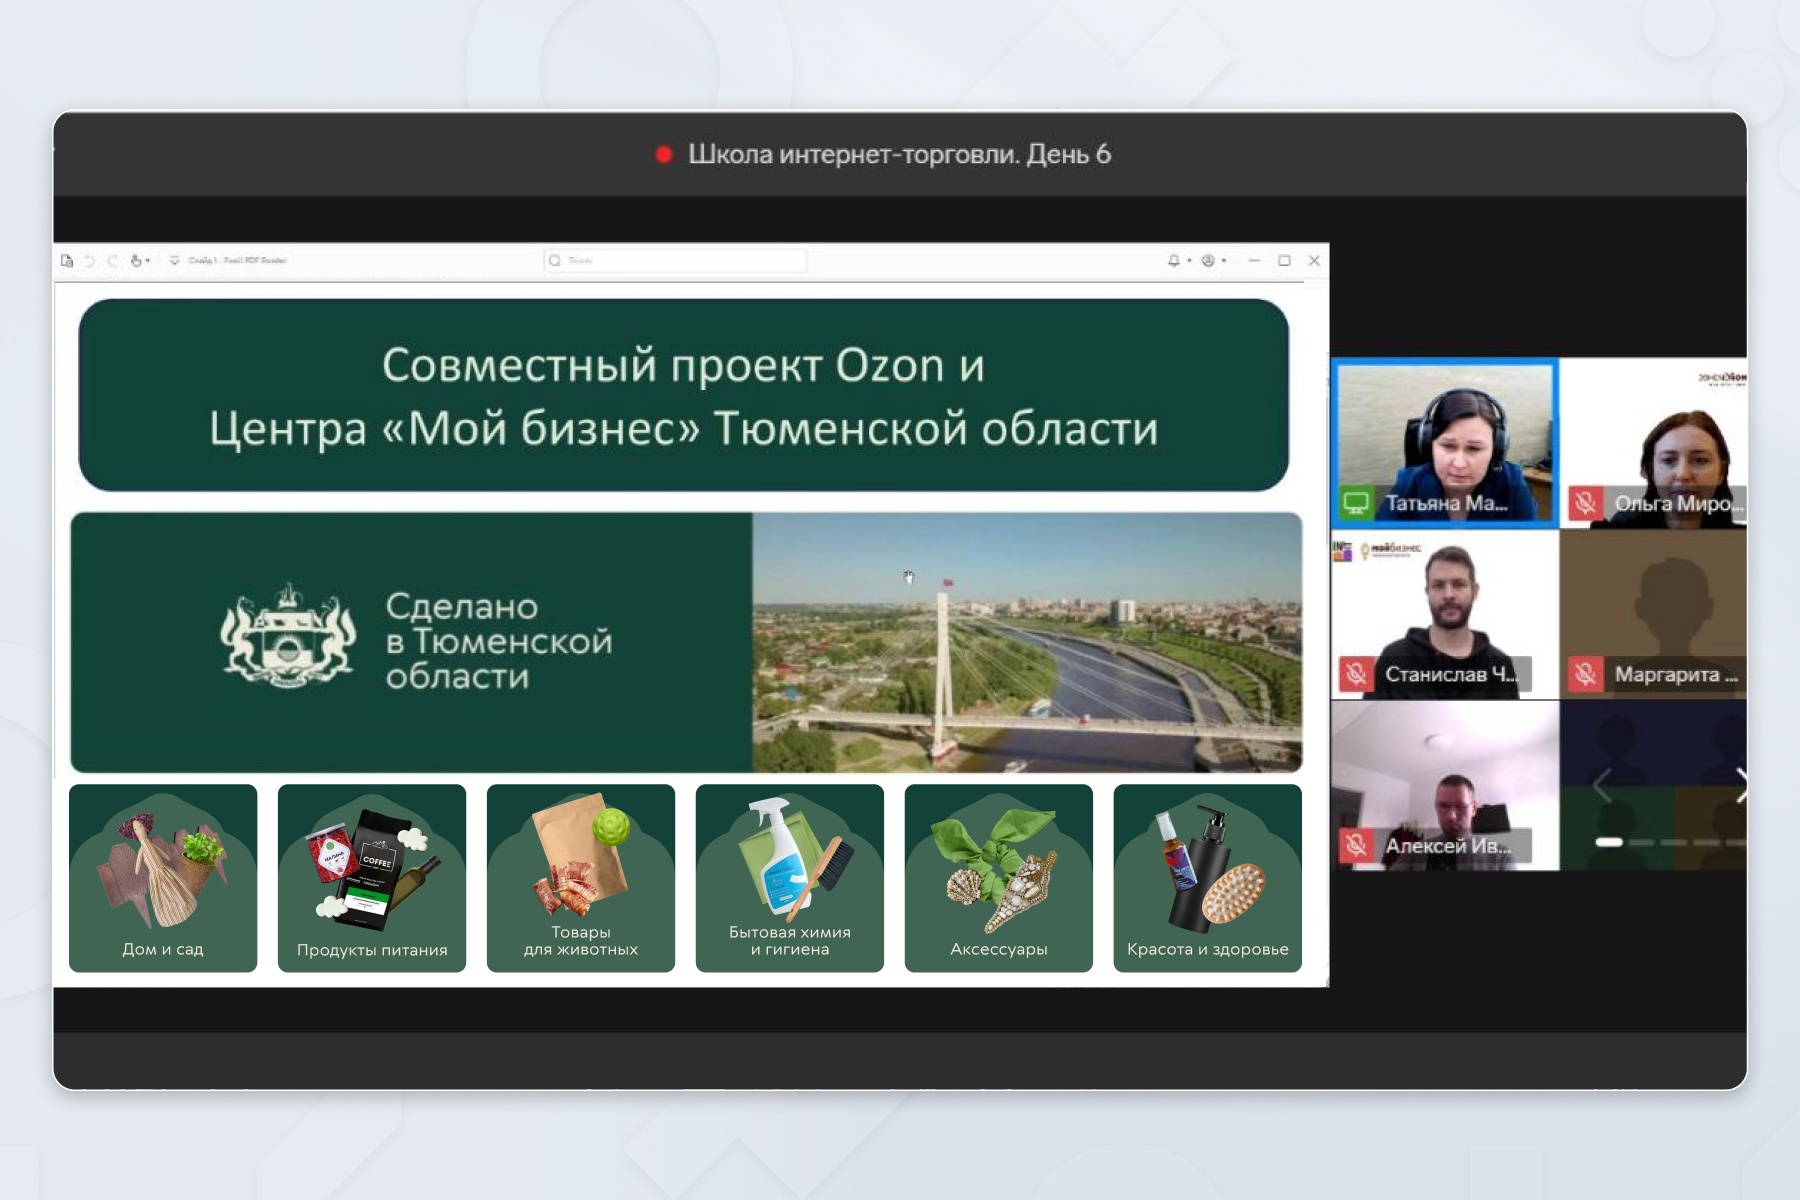Click the first participants page indicator dot
Image resolution: width=1800 pixels, height=1200 pixels.
pos(1609,842)
